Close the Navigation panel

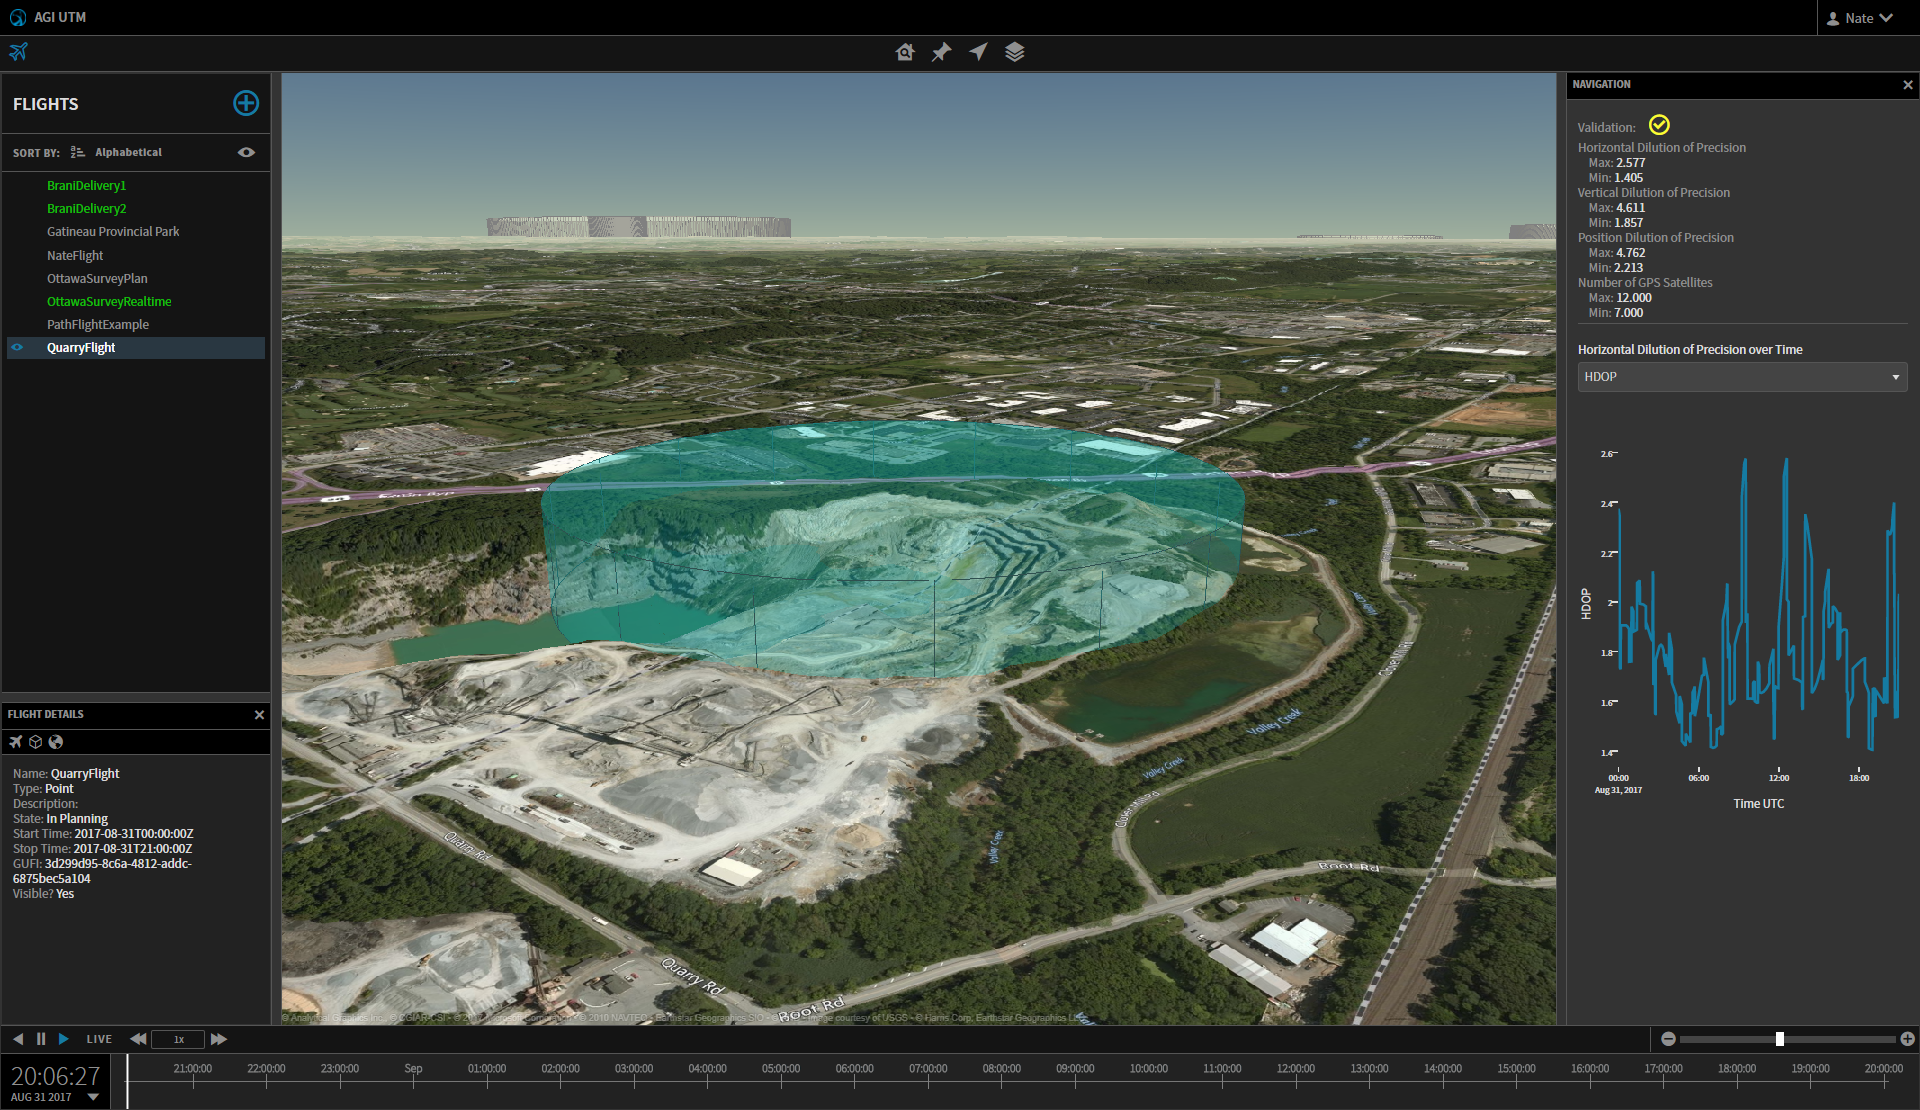(1907, 85)
